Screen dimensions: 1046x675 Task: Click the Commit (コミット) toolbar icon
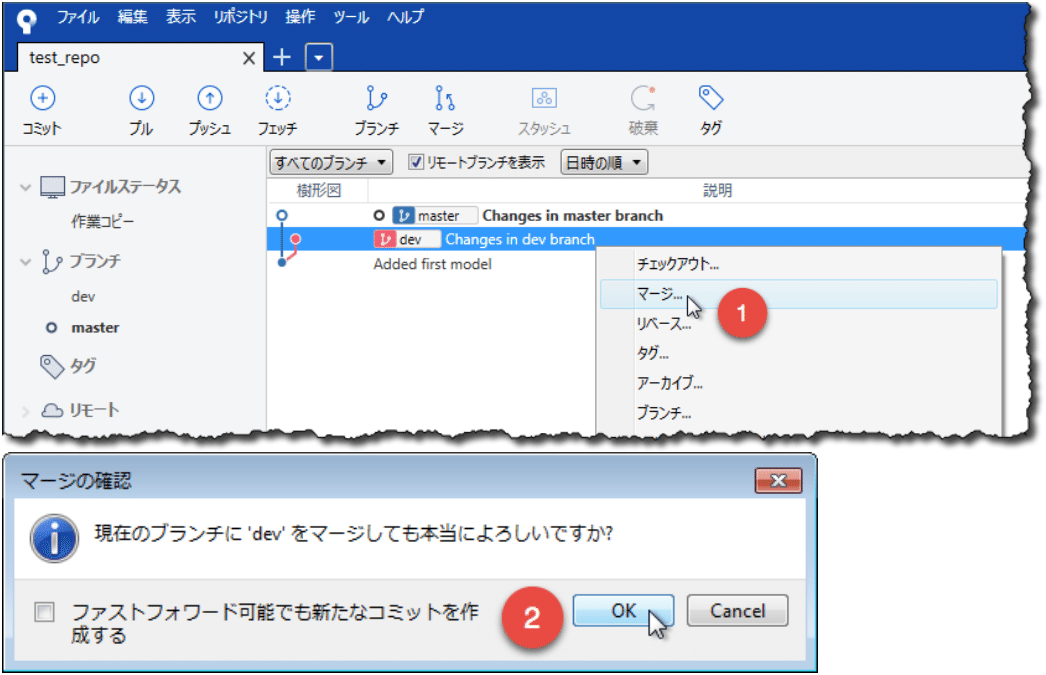pos(42,99)
